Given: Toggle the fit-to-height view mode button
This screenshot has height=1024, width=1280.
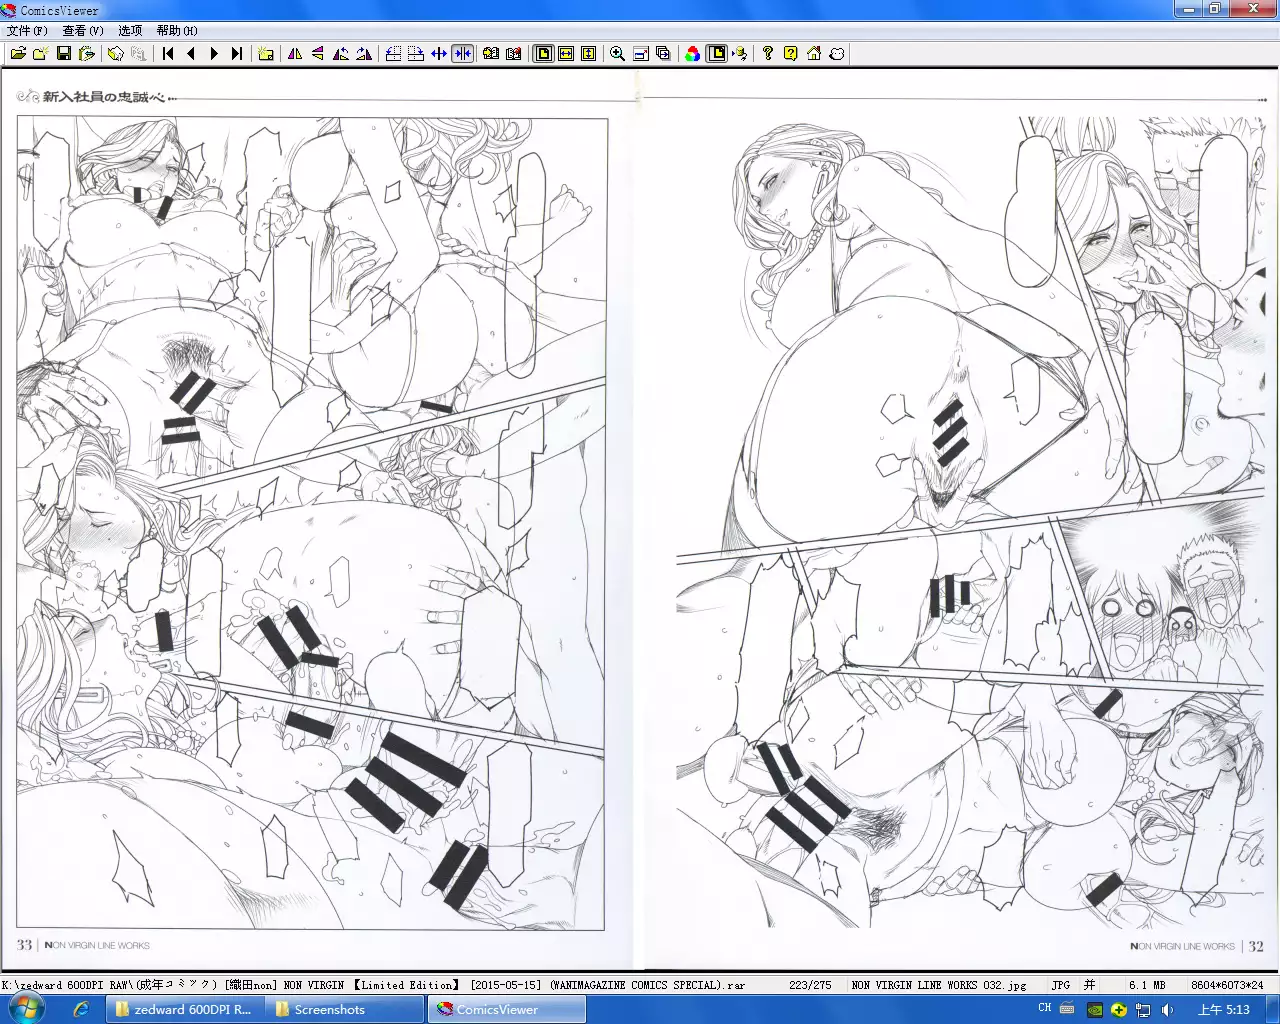Looking at the screenshot, I should (x=589, y=54).
